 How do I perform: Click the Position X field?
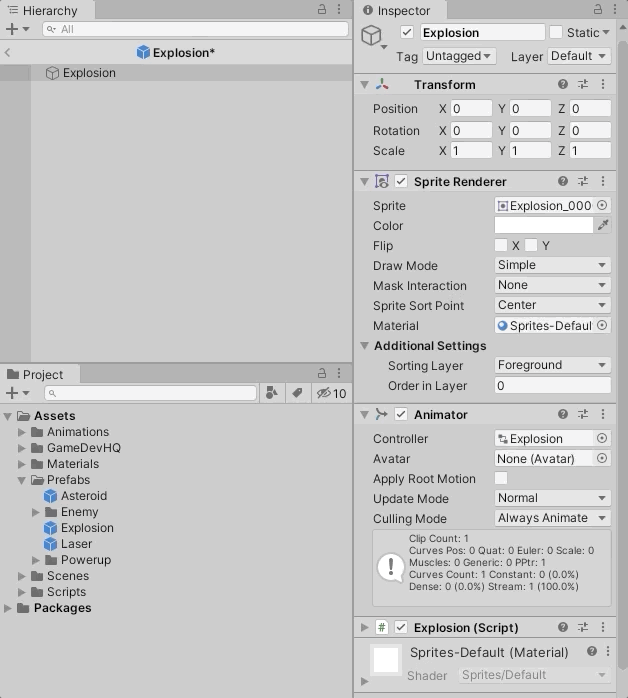click(471, 109)
